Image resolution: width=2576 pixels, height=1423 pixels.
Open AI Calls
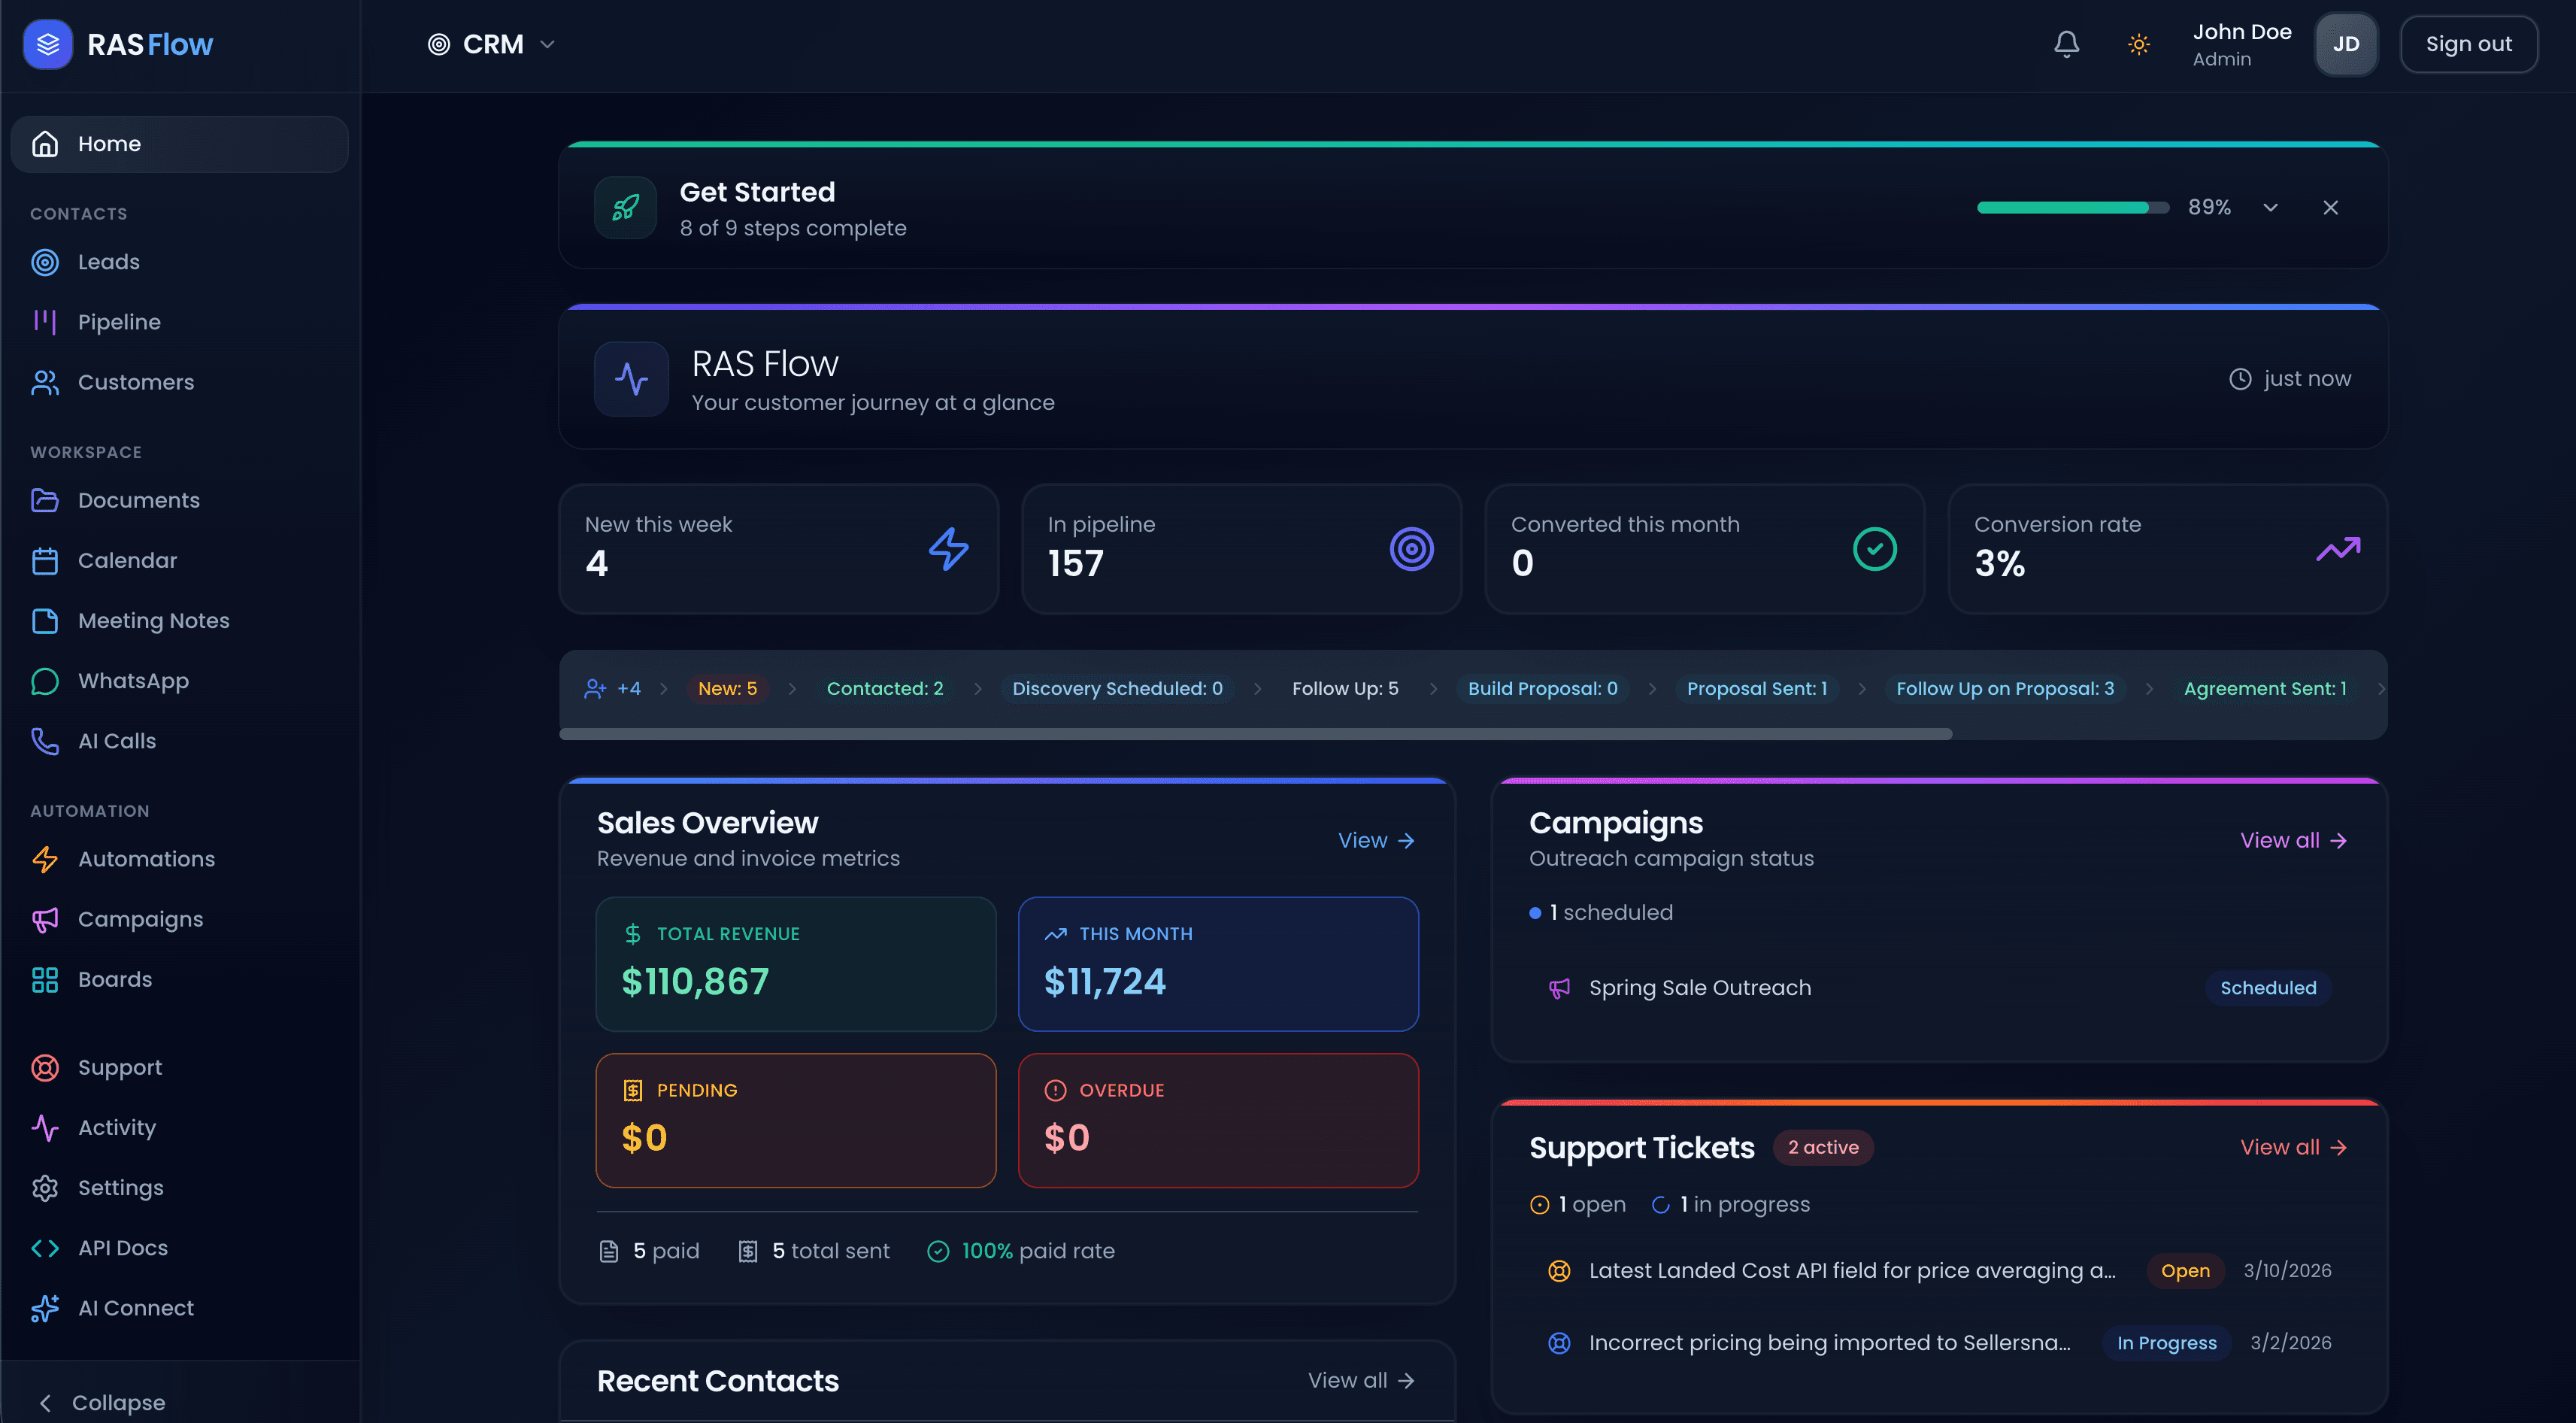116,740
